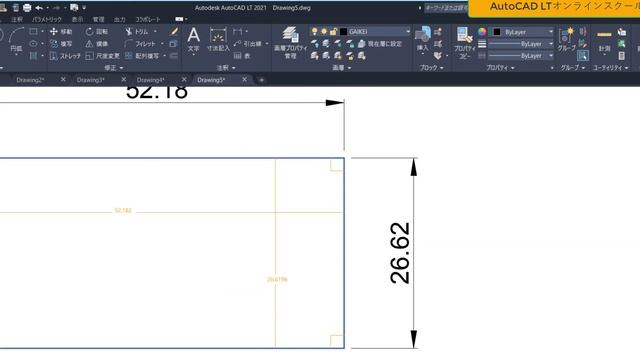Select the Arc (円弧) tool

click(x=16, y=40)
